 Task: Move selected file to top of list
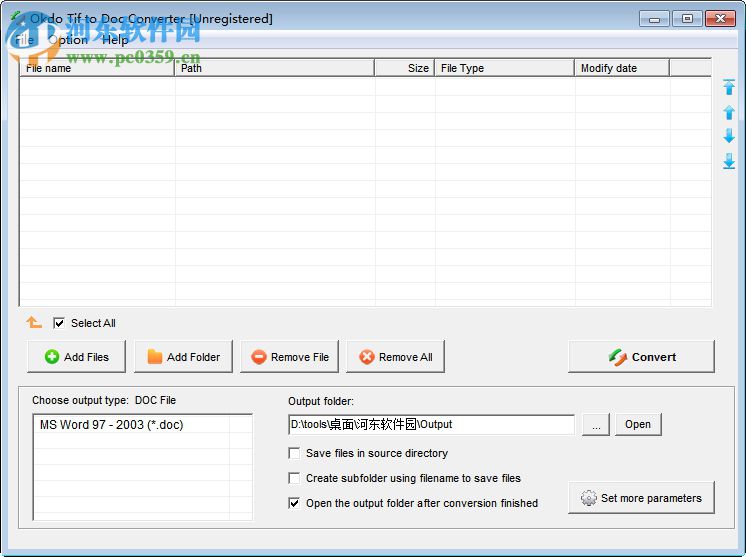[728, 87]
